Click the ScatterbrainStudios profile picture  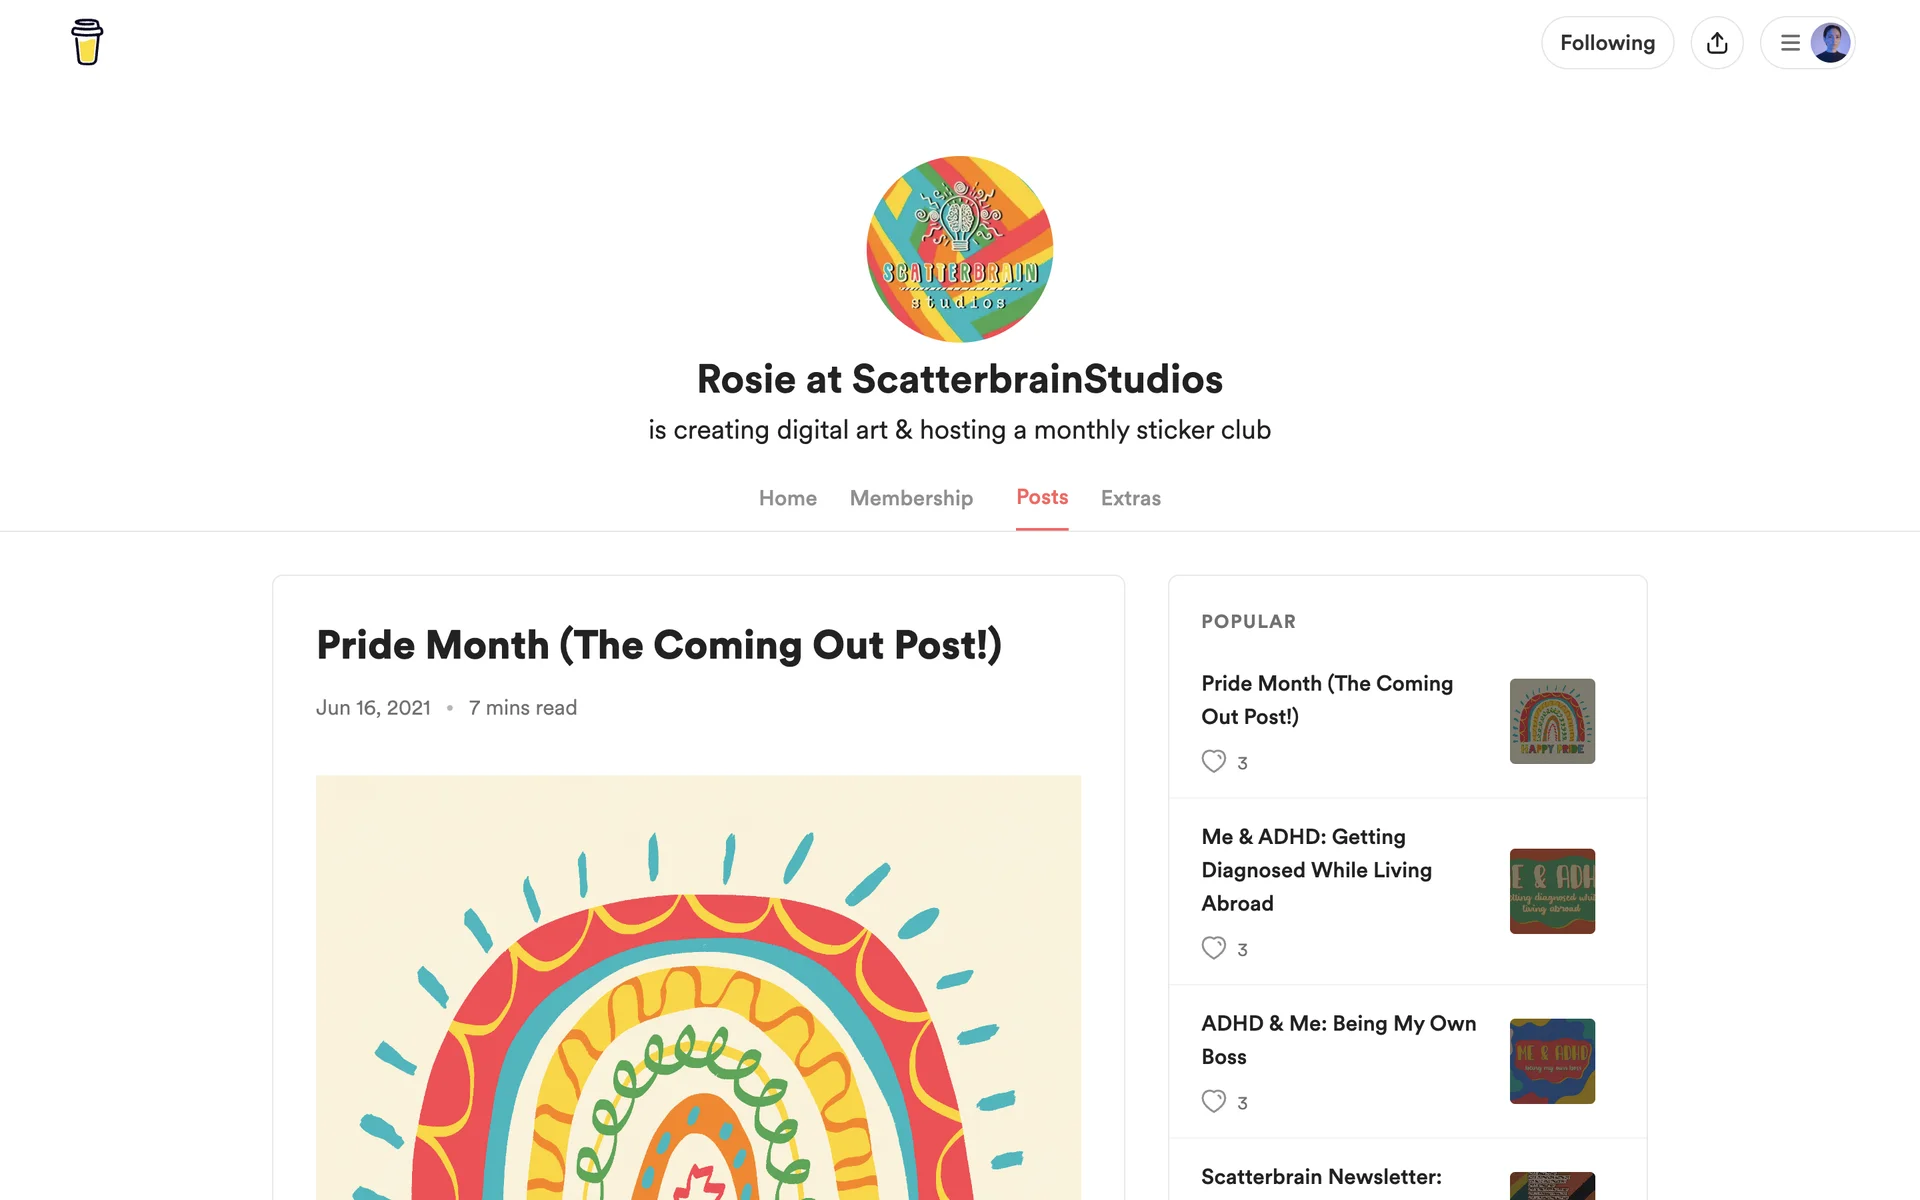959,249
